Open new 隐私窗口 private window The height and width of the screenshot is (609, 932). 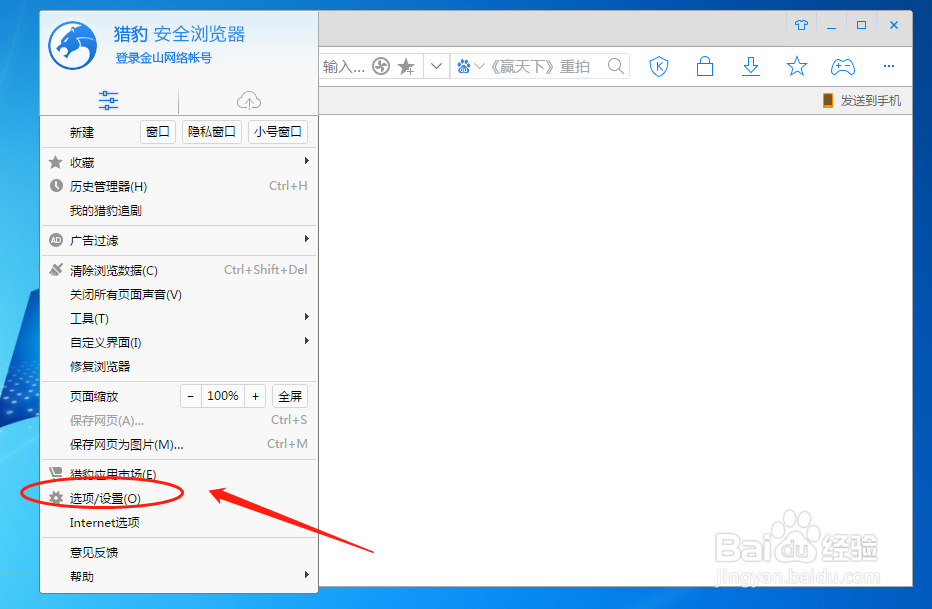pos(212,131)
